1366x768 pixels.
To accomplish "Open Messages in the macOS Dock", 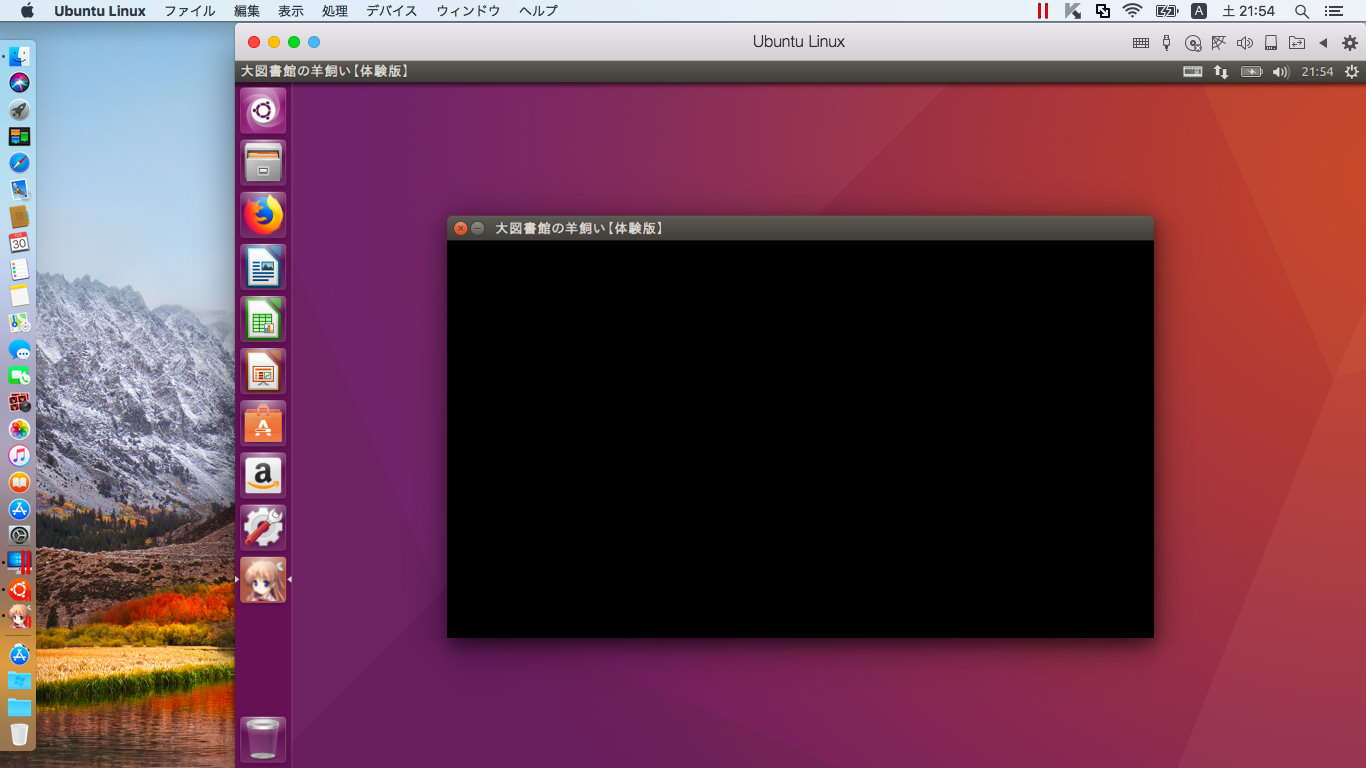I will click(19, 349).
